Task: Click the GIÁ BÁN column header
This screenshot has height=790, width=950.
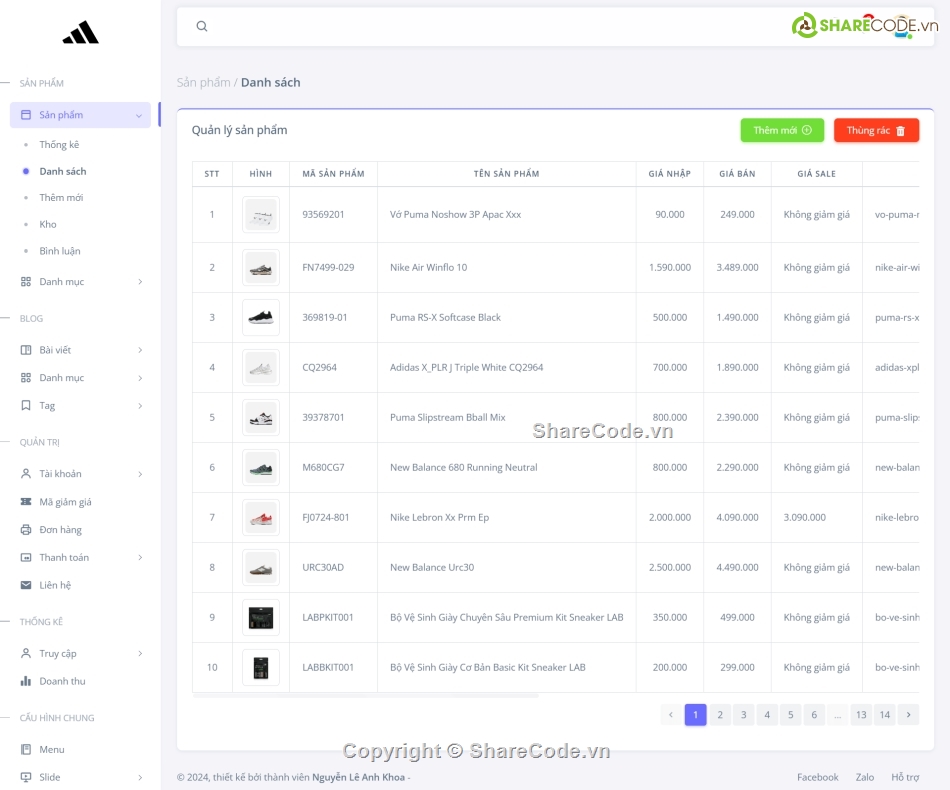Action: tap(737, 174)
